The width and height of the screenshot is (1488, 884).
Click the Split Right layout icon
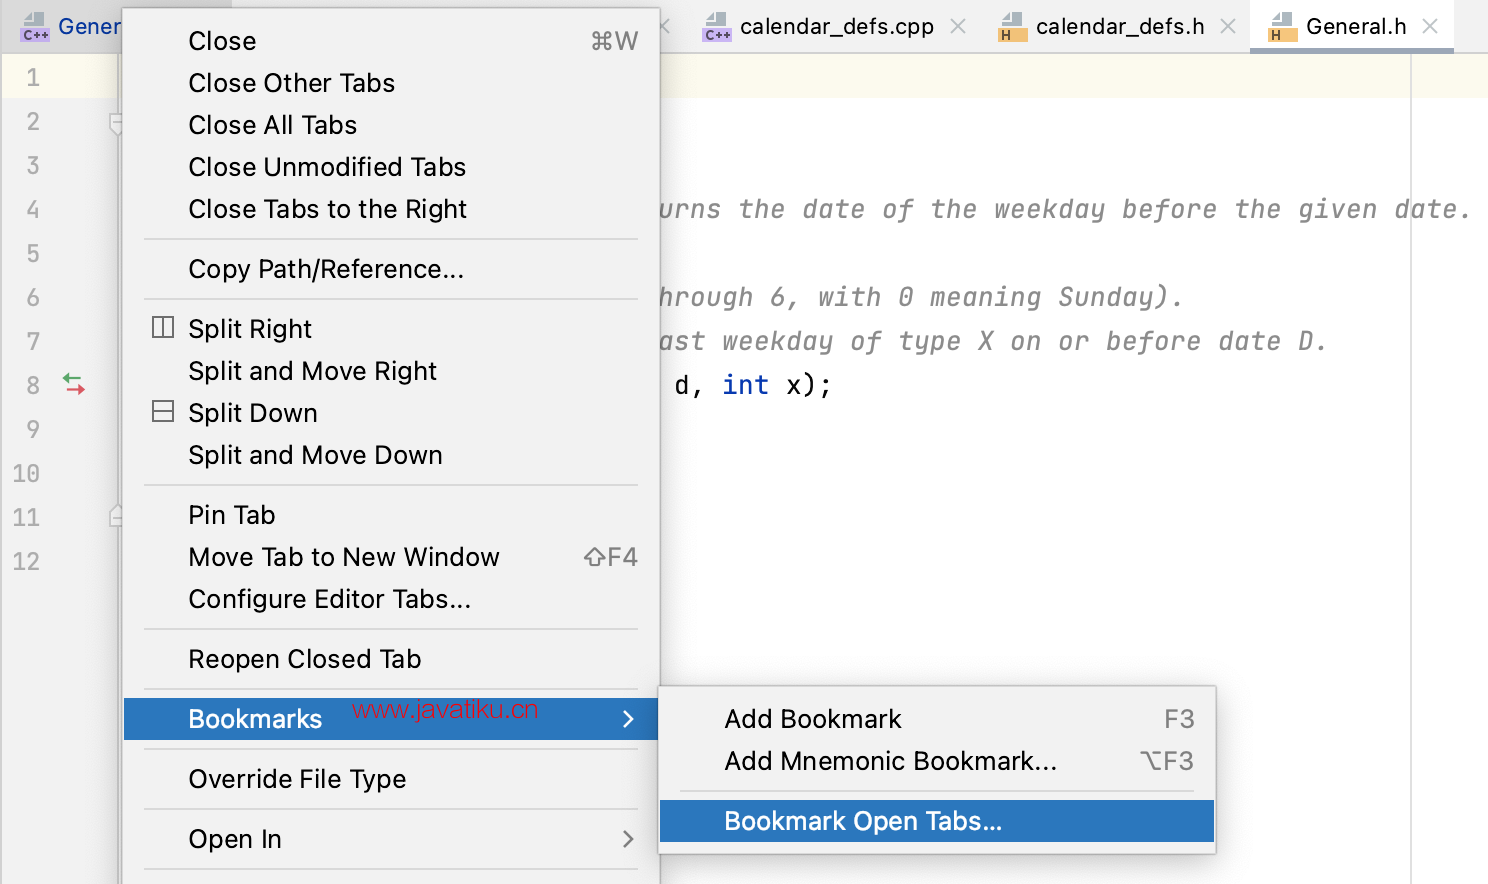point(163,327)
